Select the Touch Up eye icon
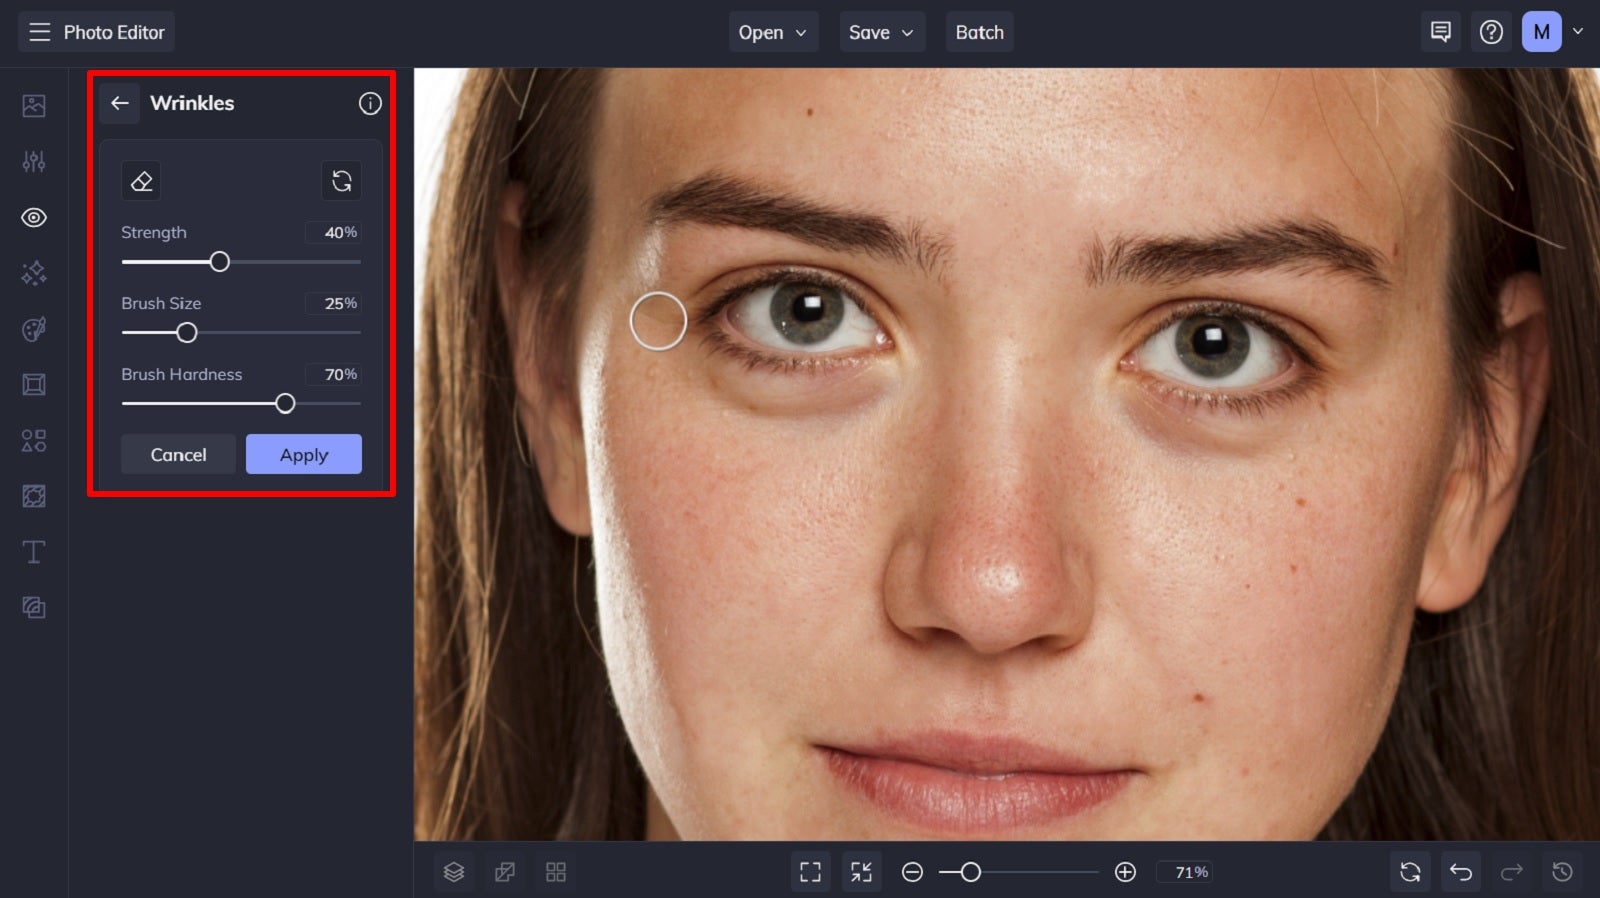This screenshot has height=898, width=1600. point(34,217)
